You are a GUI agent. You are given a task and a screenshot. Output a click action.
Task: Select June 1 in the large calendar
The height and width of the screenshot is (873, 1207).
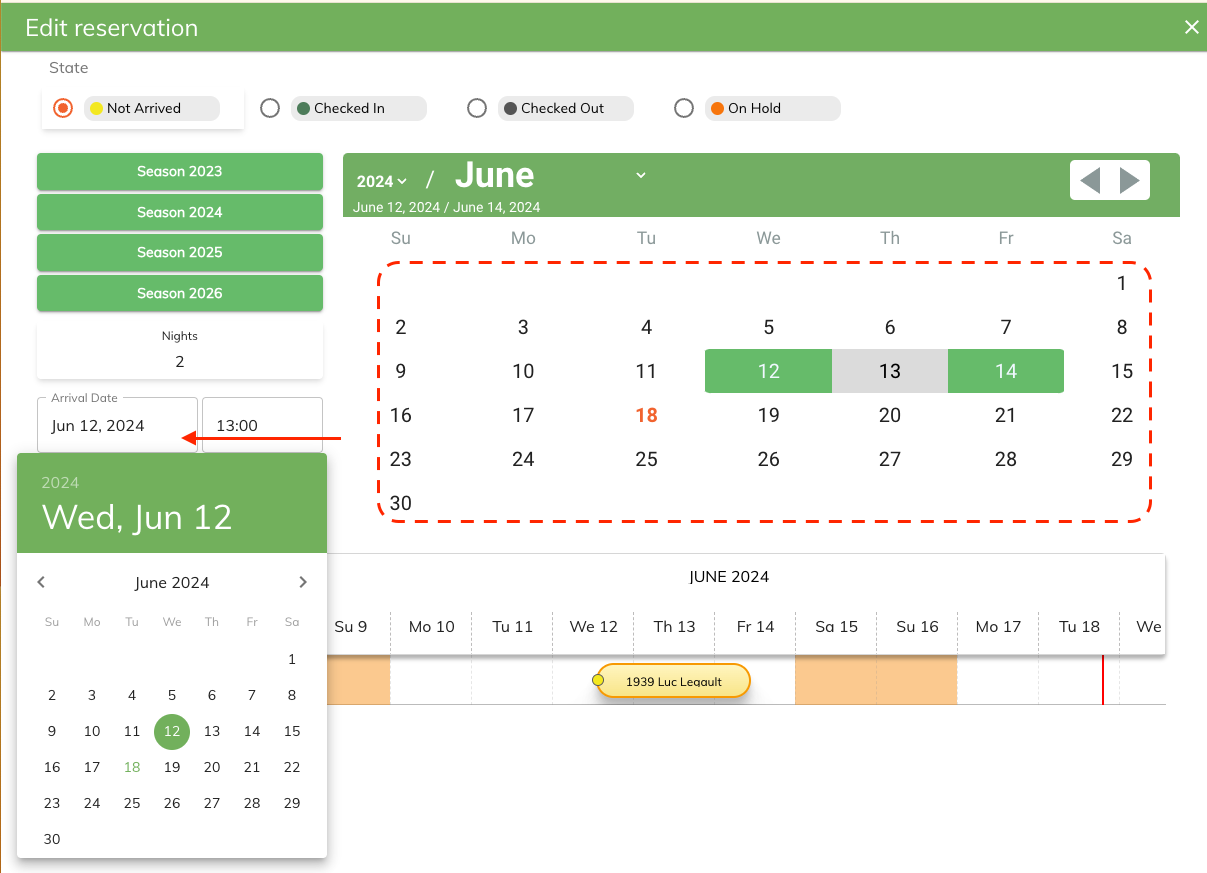pyautogui.click(x=1122, y=283)
